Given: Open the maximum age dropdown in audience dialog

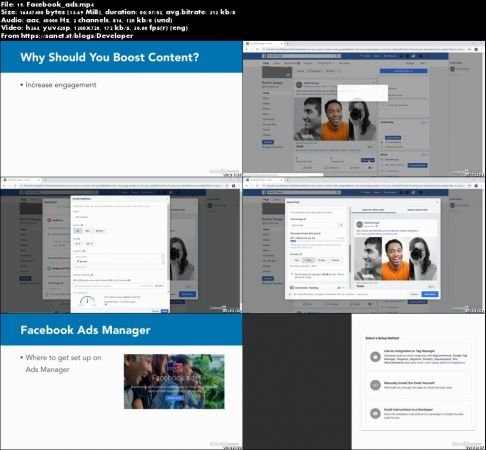Looking at the screenshot, I should coord(90,244).
